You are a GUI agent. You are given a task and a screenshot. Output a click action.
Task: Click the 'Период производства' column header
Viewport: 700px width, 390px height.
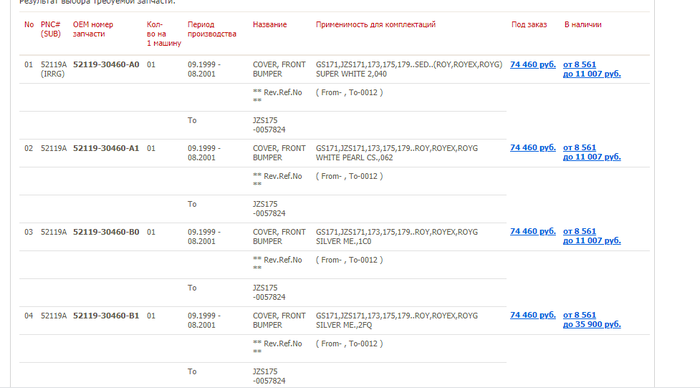pos(212,29)
